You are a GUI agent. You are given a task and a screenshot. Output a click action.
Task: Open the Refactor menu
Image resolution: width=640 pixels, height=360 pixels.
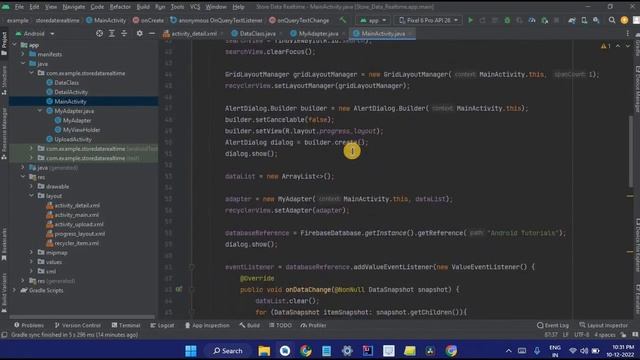pos(120,7)
